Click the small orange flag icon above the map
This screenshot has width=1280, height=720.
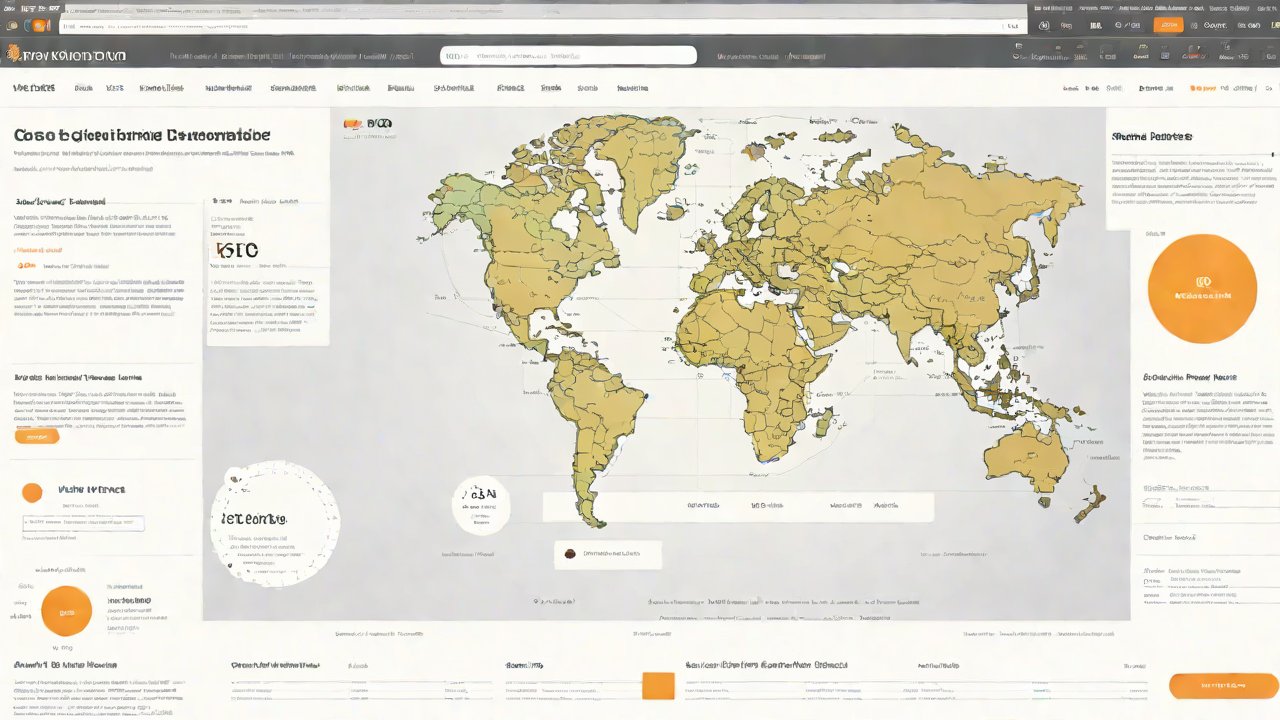coord(351,124)
